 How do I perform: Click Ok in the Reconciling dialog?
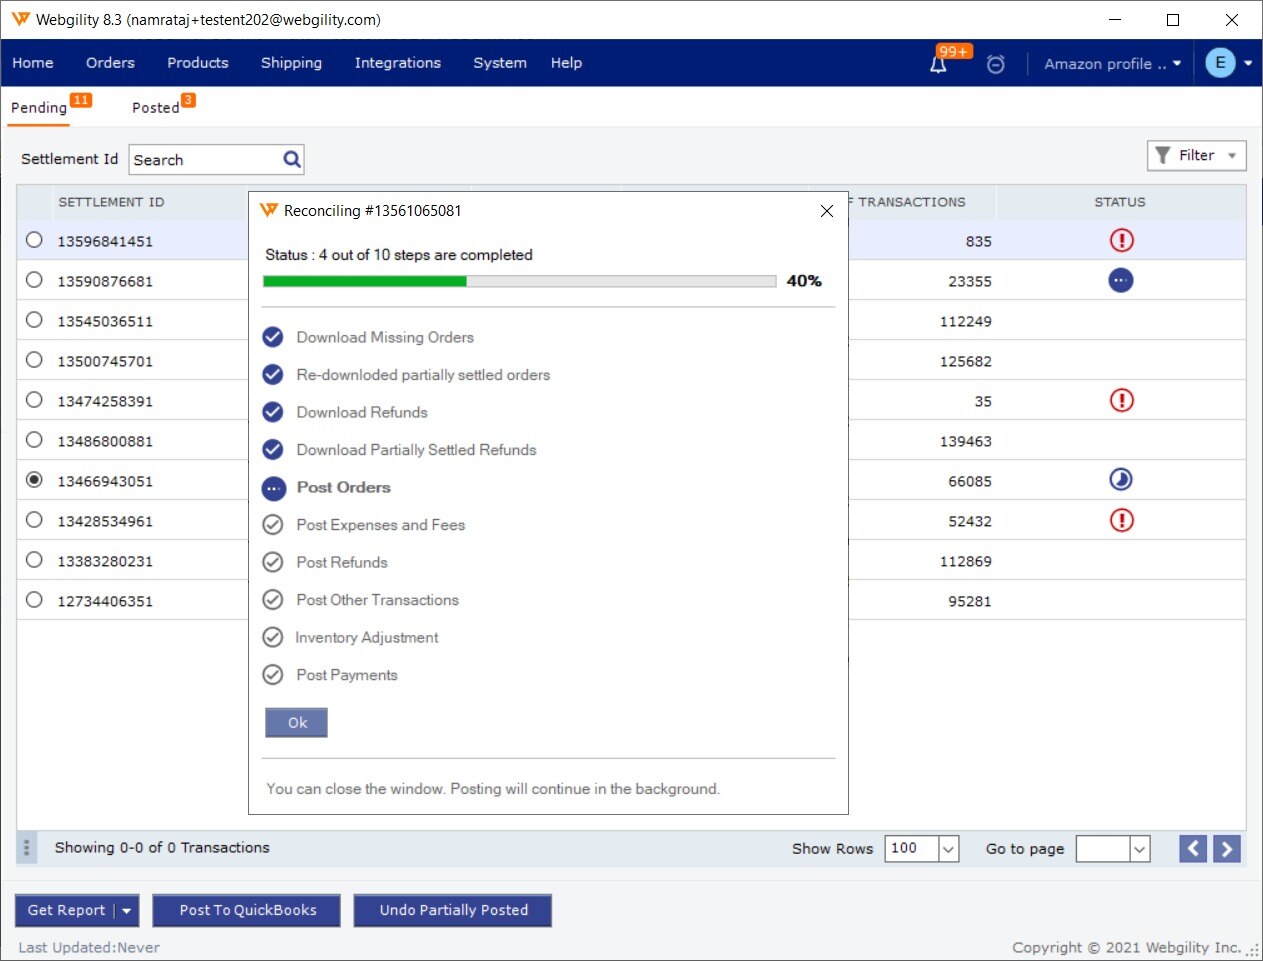(x=297, y=723)
